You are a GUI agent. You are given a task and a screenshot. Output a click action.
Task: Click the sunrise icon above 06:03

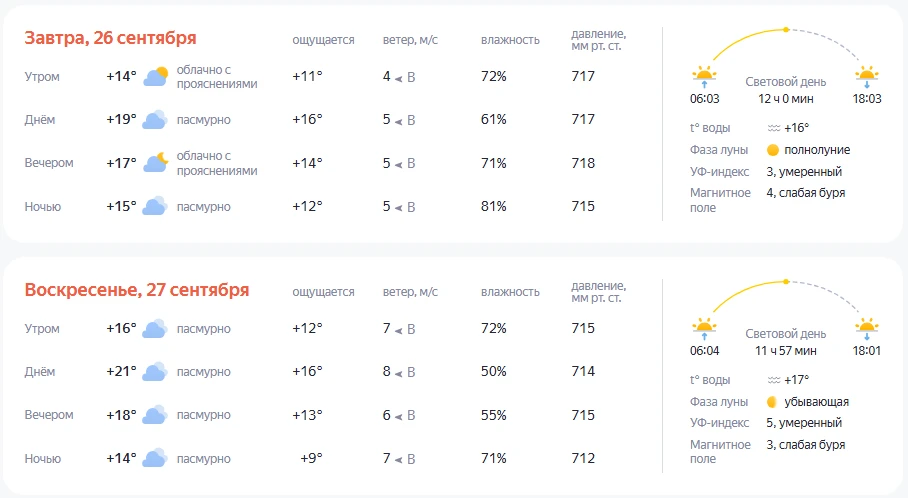[704, 77]
